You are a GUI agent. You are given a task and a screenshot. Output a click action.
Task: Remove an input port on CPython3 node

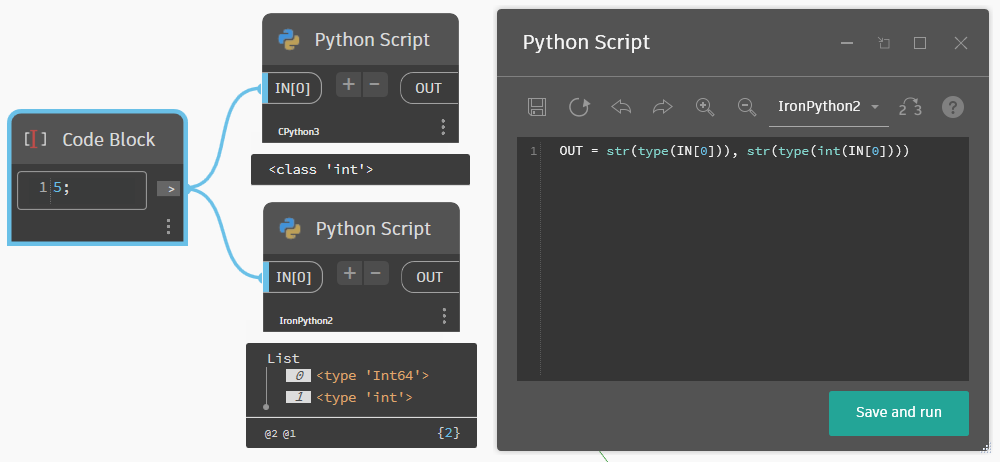pos(374,85)
